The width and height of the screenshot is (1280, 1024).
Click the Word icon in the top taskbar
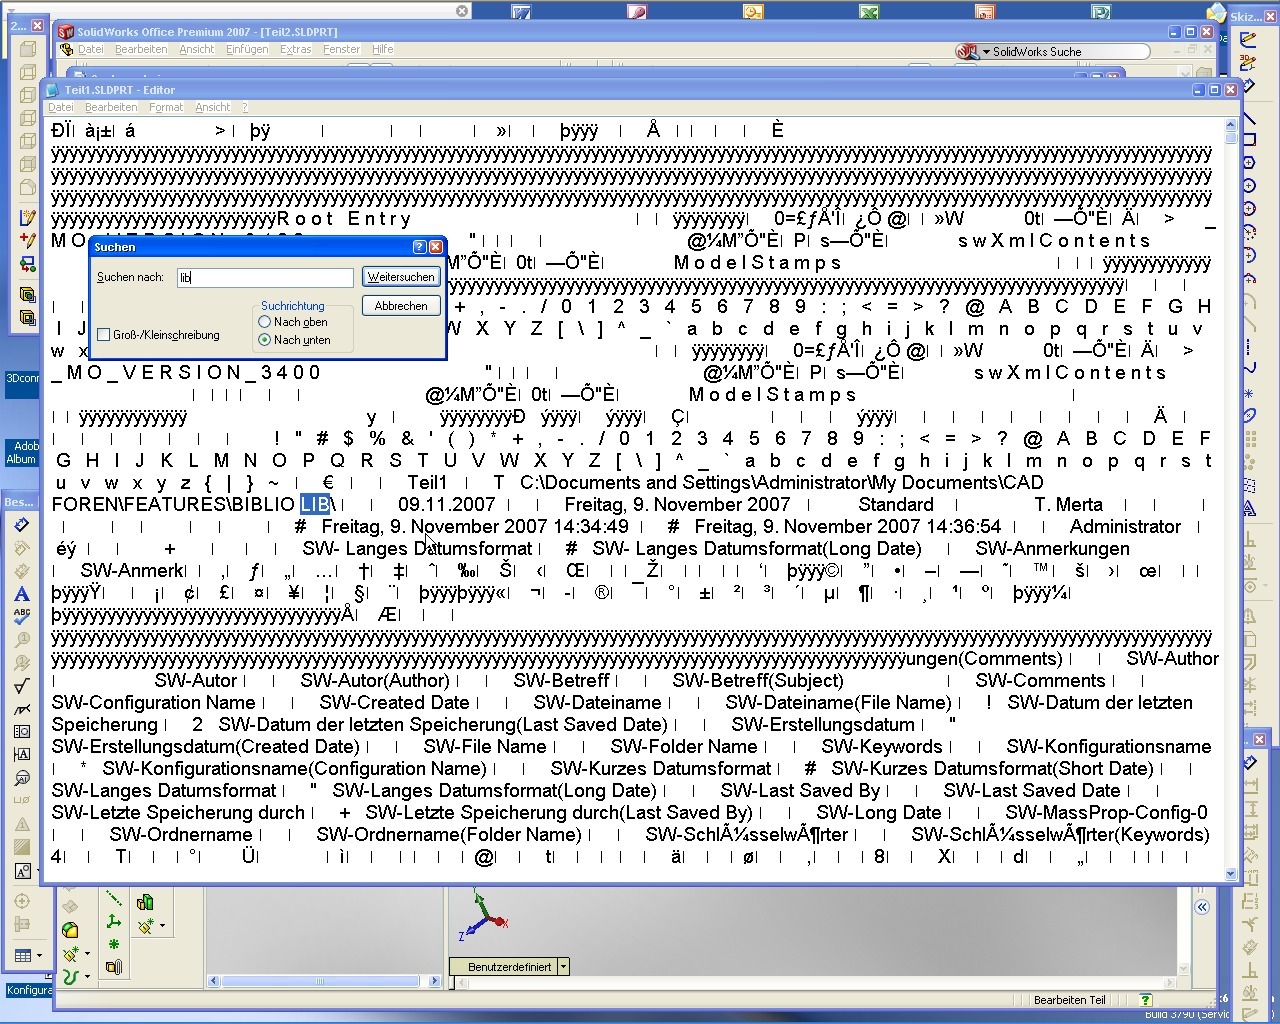[521, 12]
